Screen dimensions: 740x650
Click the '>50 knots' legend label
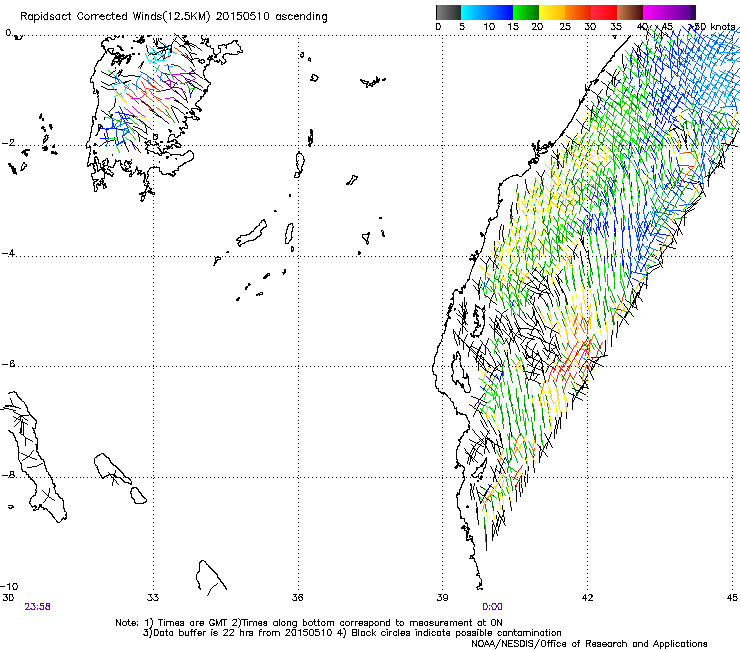tap(712, 27)
